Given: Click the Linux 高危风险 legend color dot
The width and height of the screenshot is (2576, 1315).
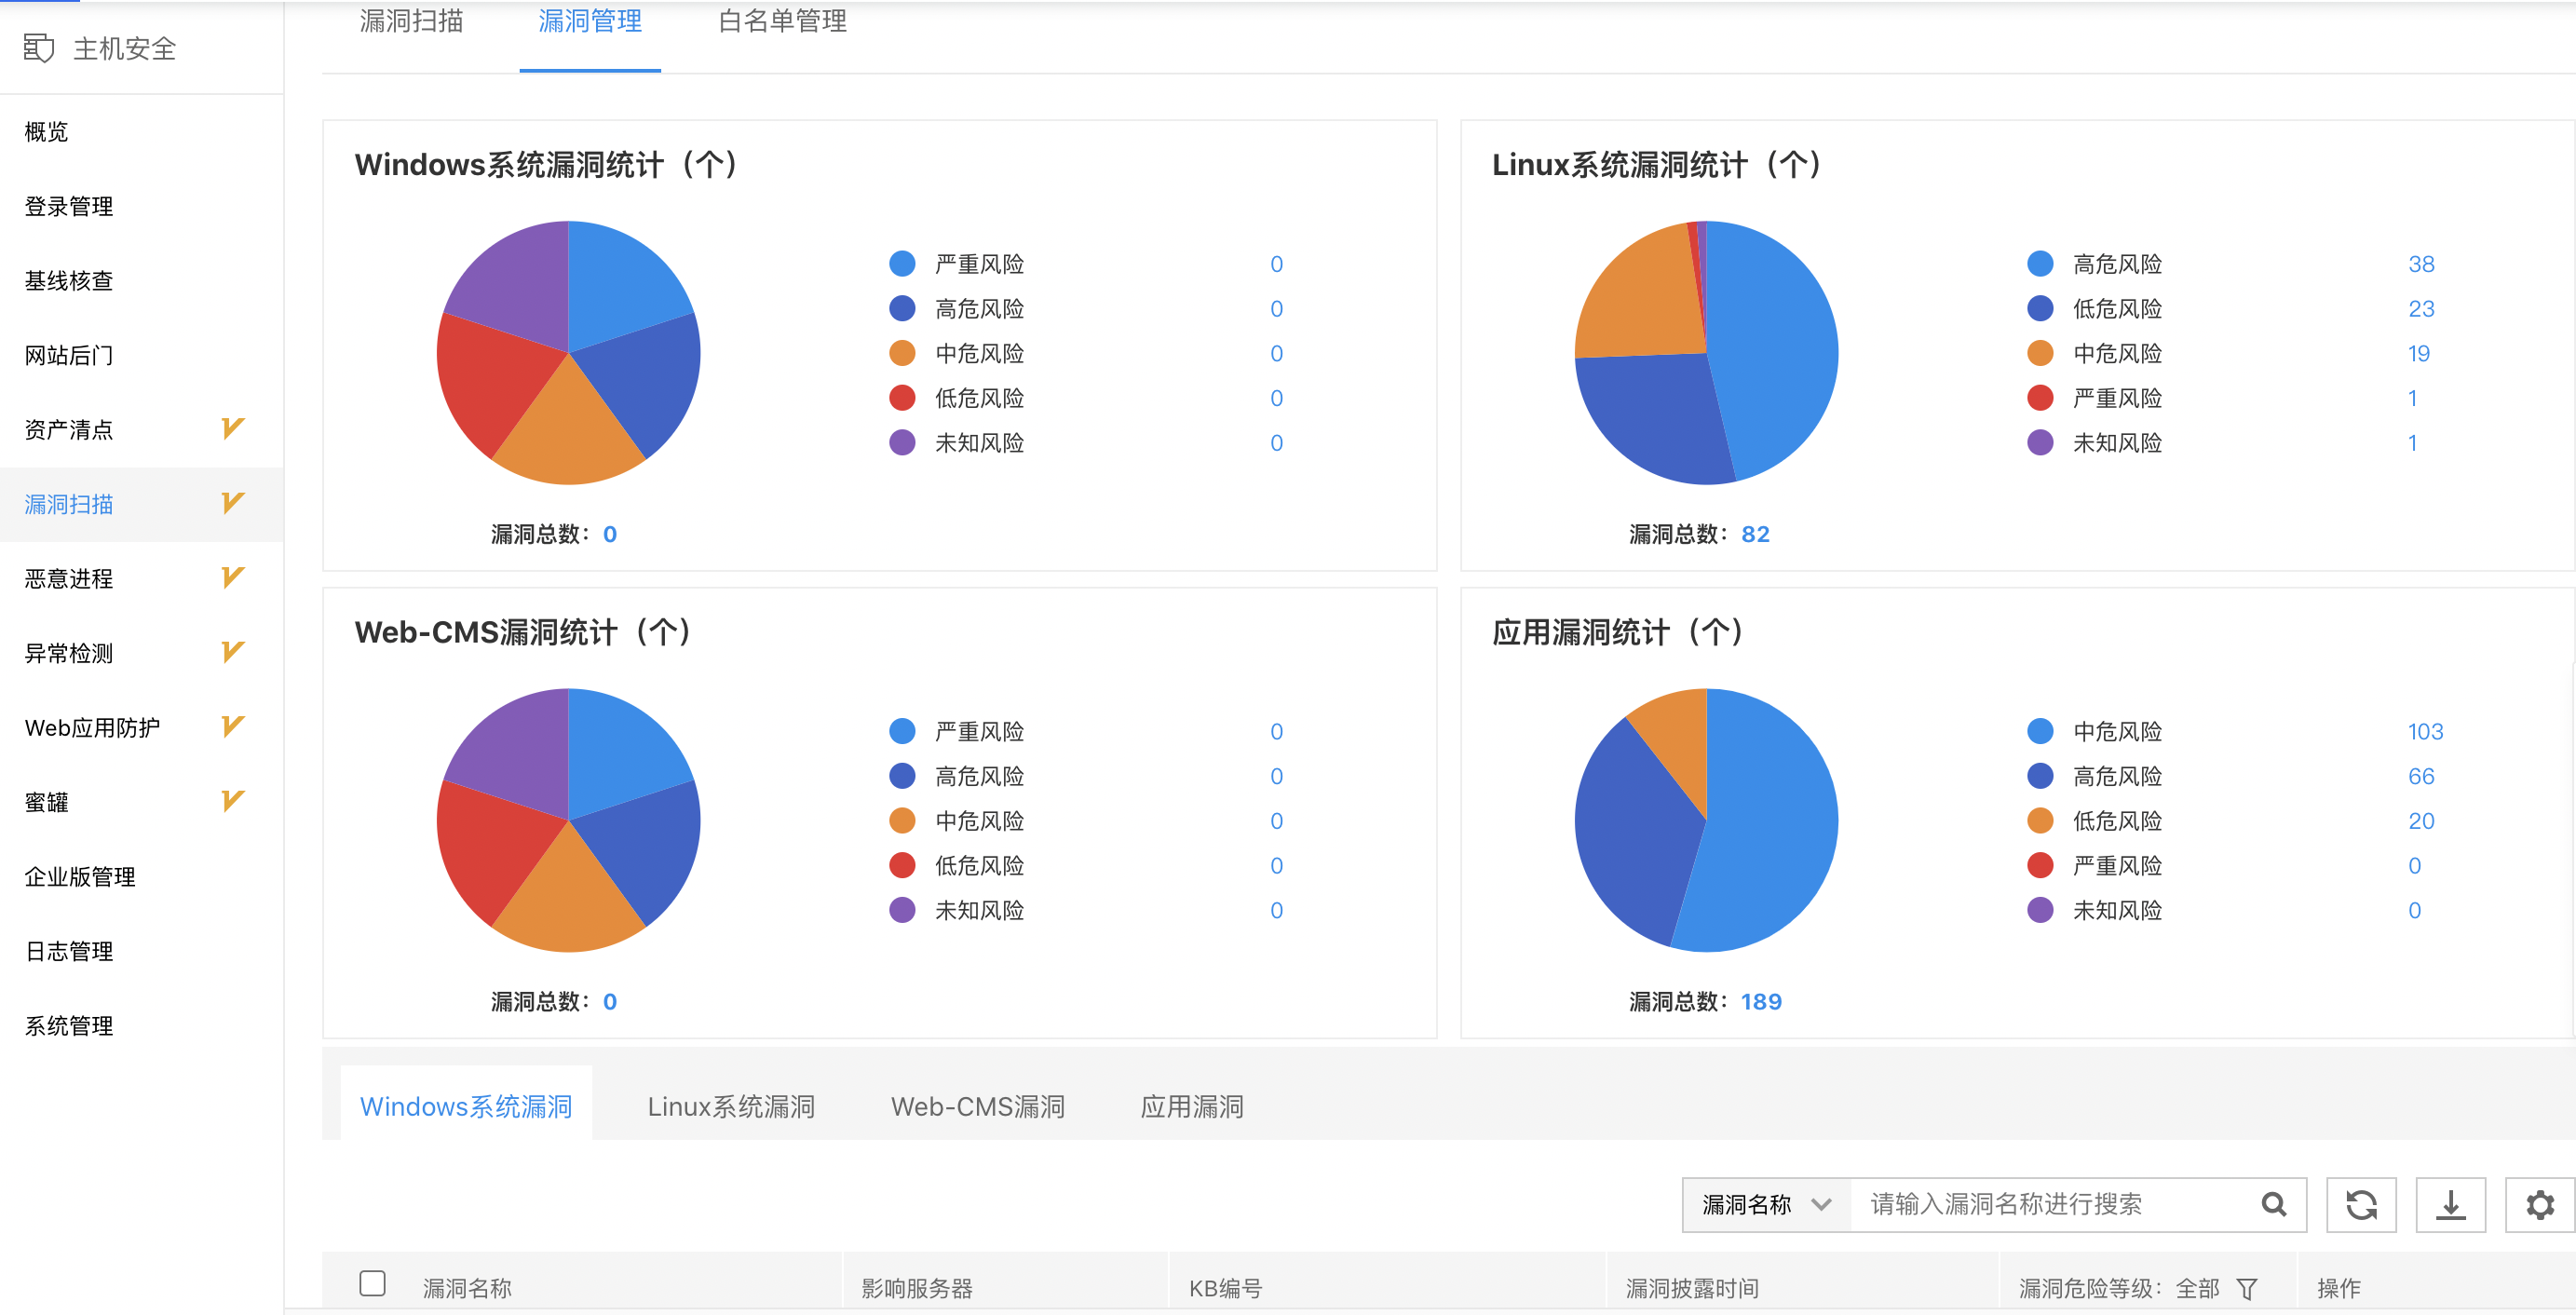Looking at the screenshot, I should [2040, 264].
